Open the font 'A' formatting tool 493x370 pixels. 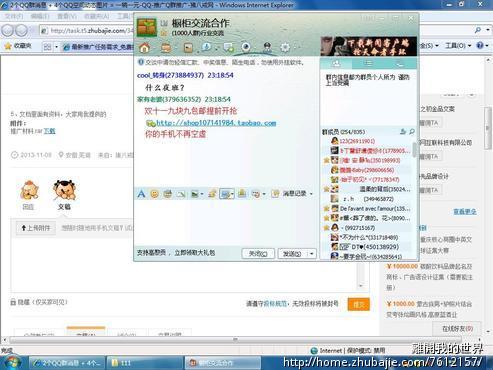coord(141,193)
